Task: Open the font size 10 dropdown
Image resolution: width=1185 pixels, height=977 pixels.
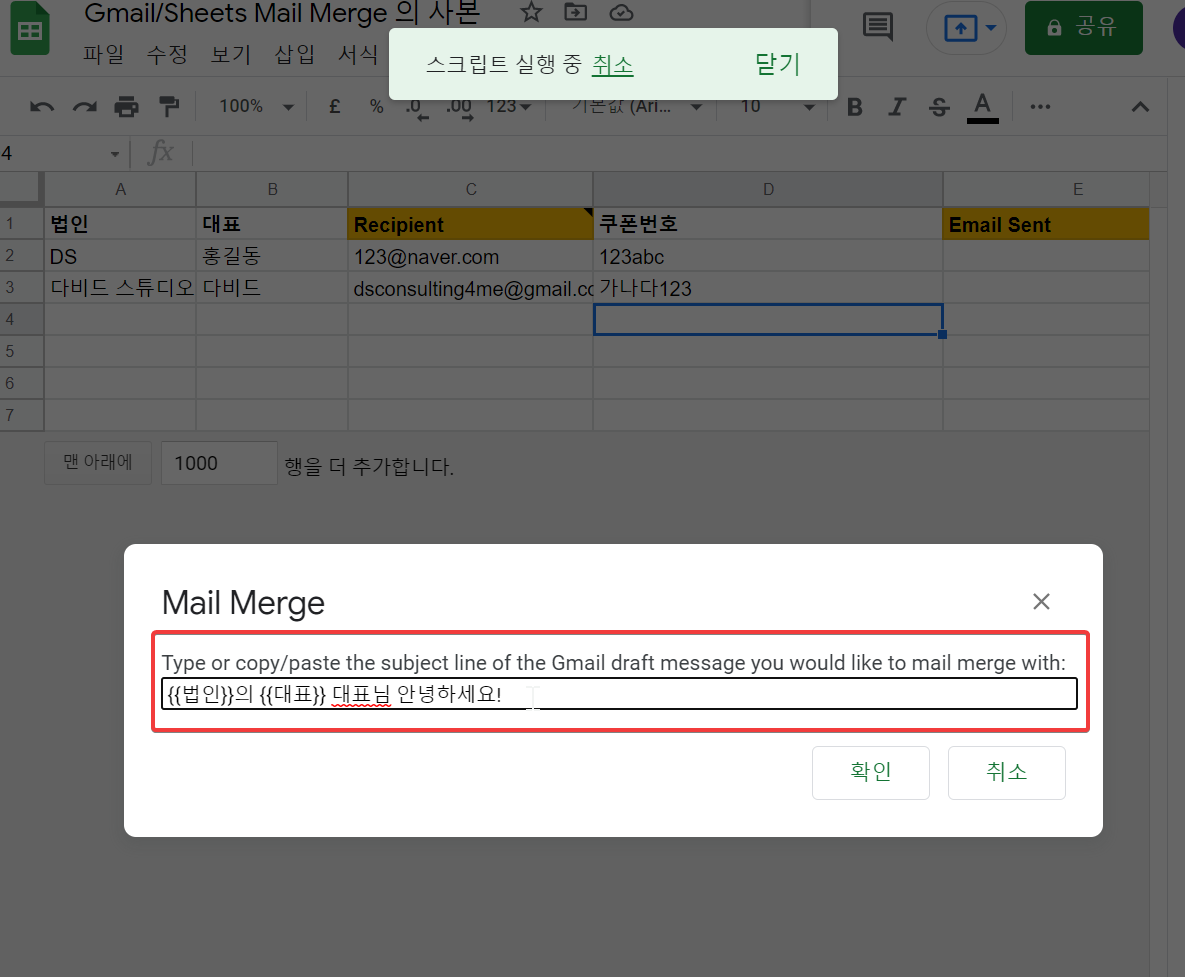Action: 777,107
